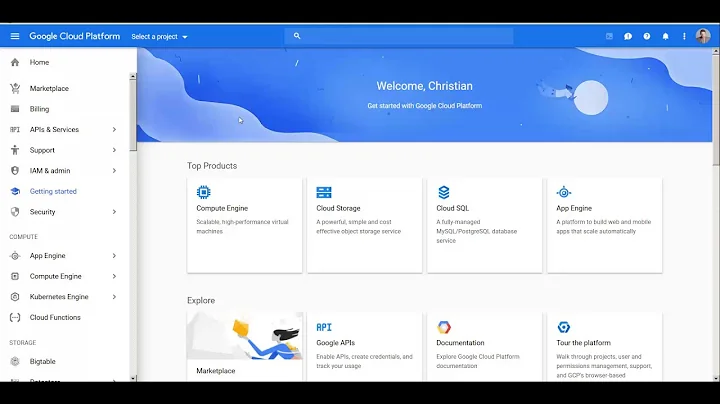Screen dimensions: 720x404
Task: Click the App Engine sidebar icon
Action: pos(15,256)
